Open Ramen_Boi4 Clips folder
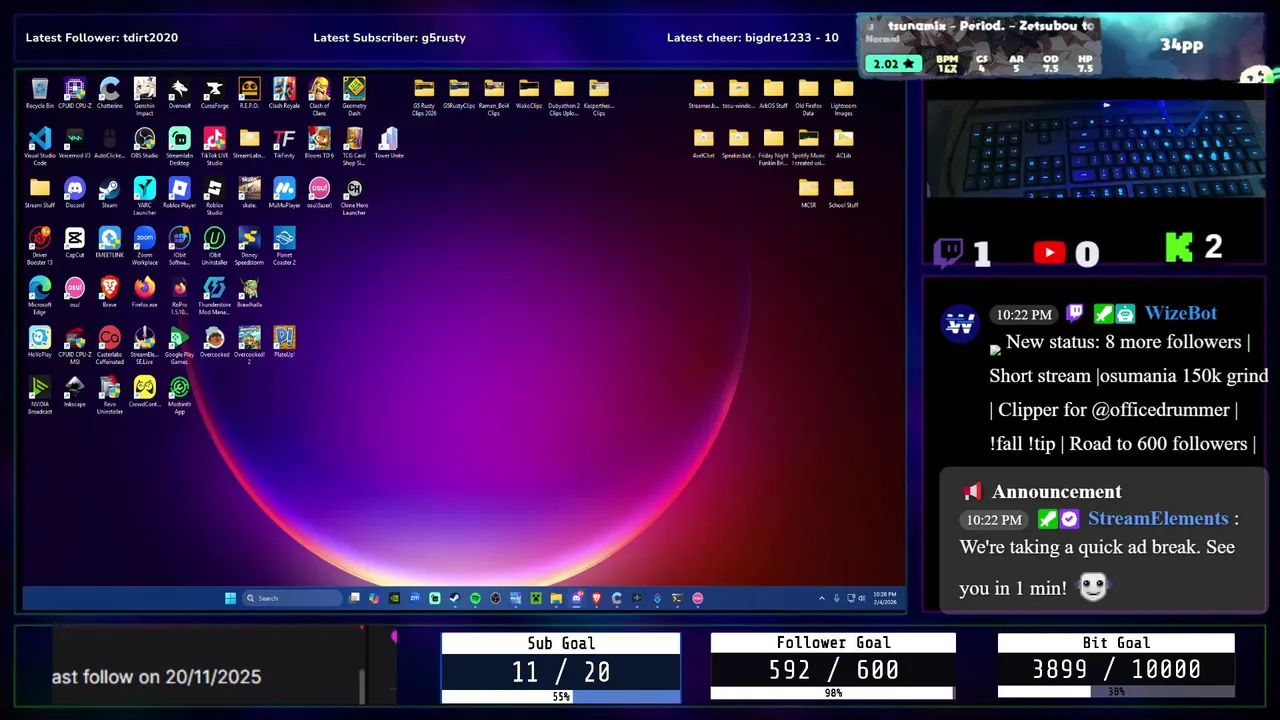 point(494,97)
